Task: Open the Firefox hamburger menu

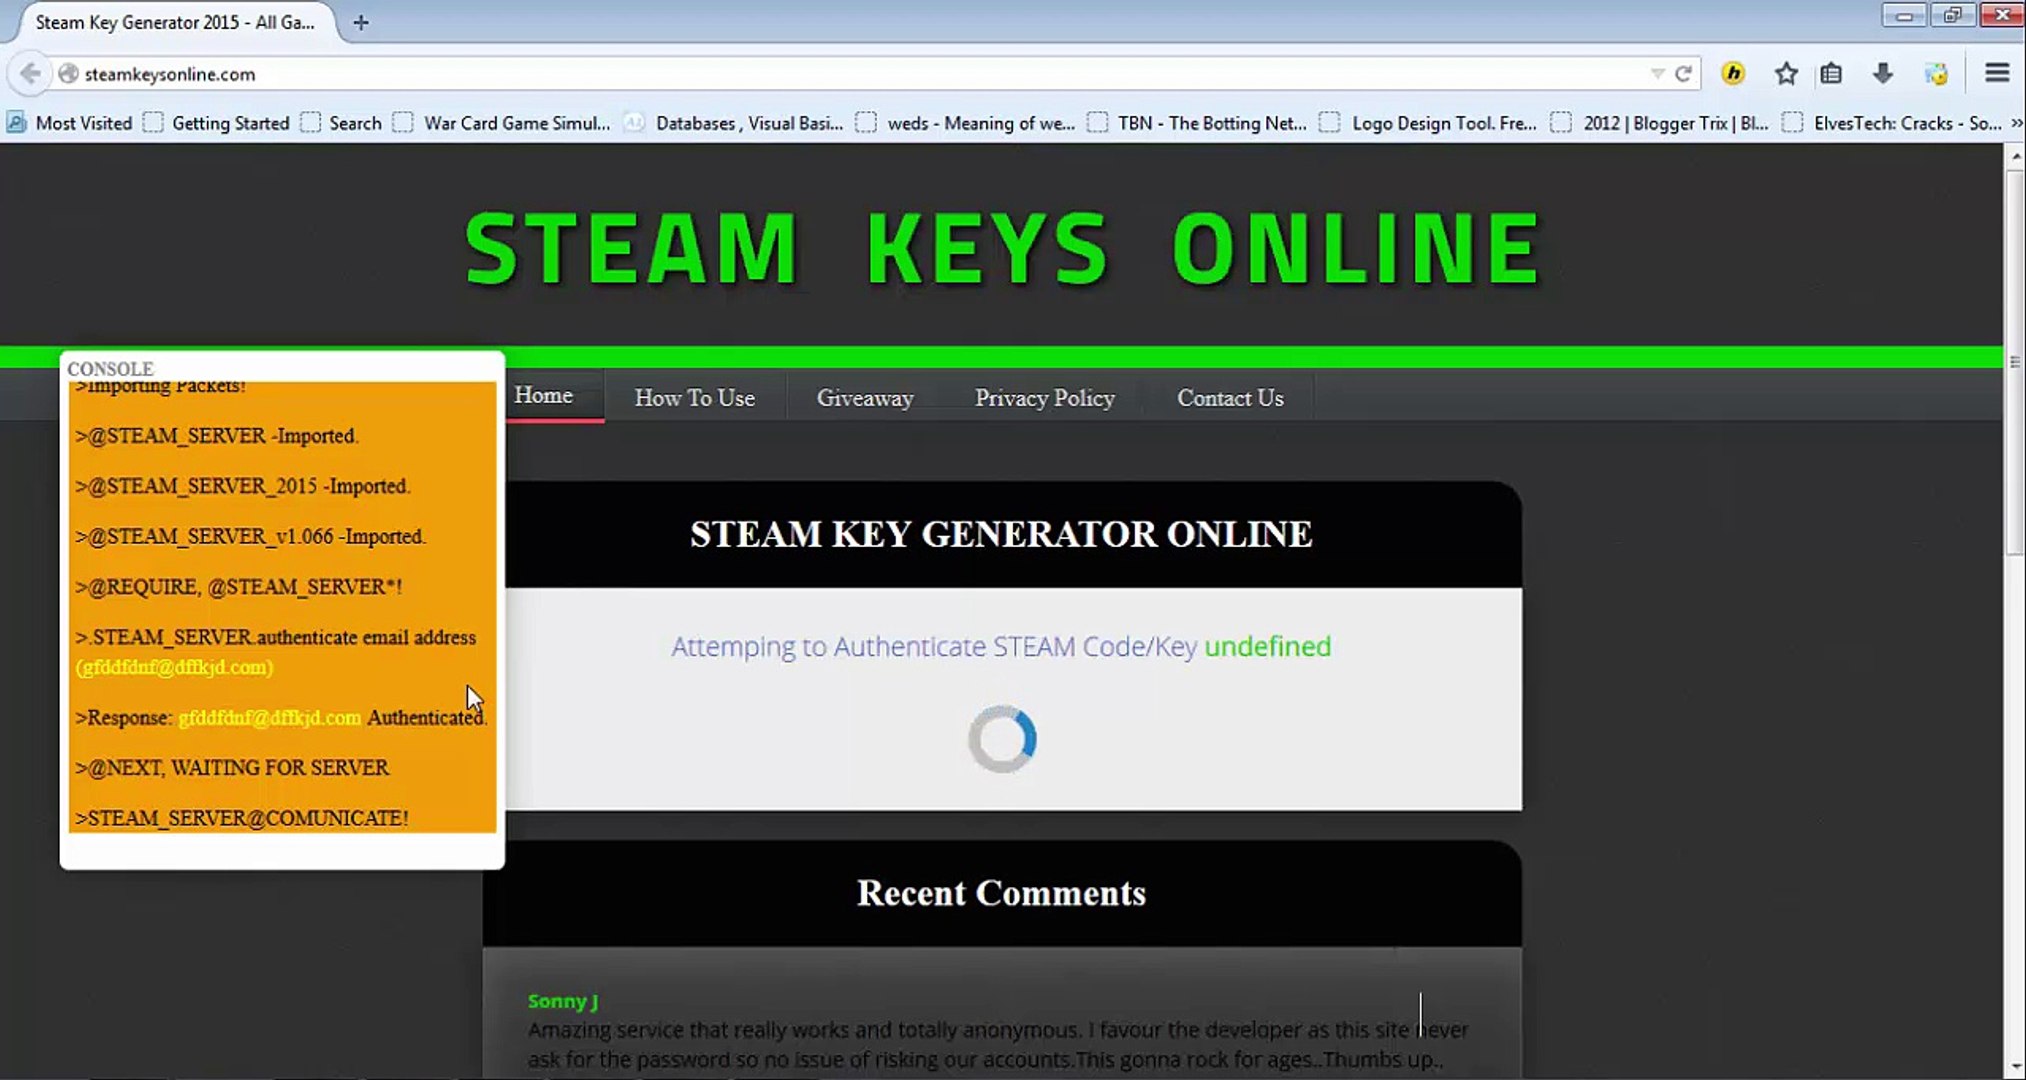Action: coord(1997,73)
